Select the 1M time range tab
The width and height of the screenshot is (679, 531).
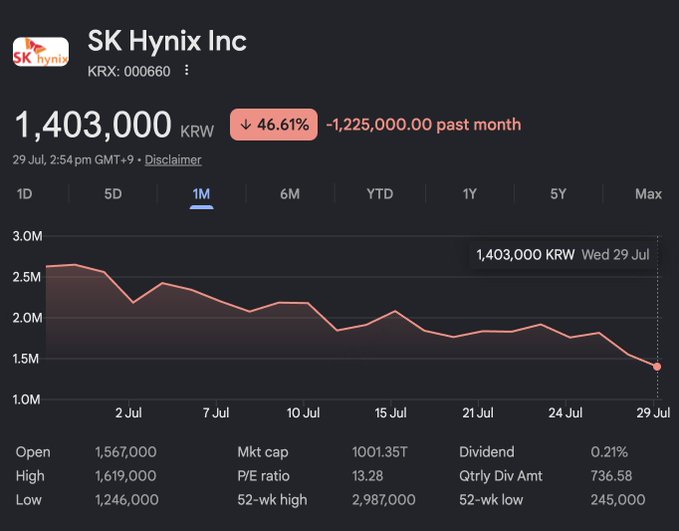coord(201,194)
